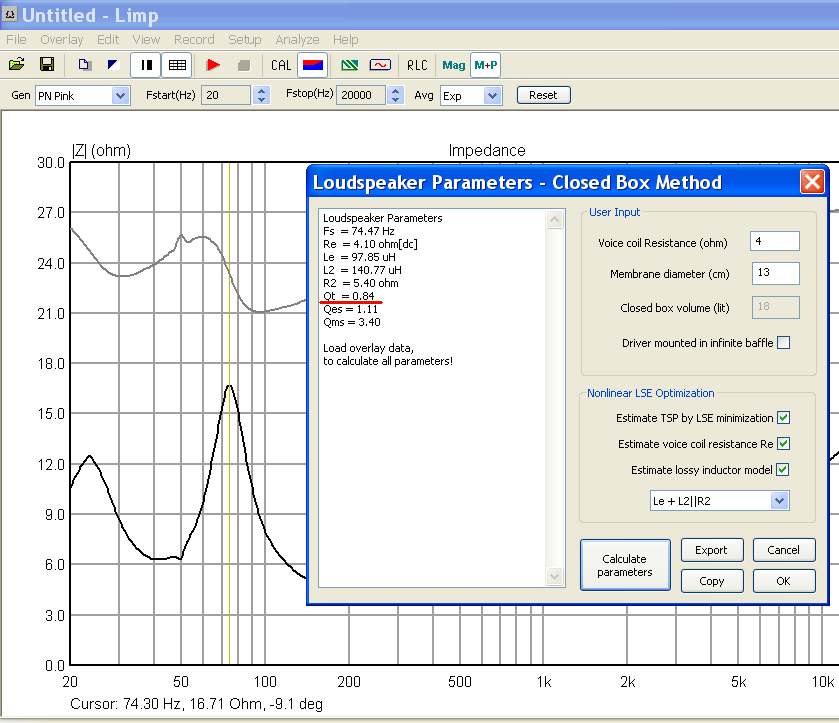Screen dimensions: 839x723
Task: Select the M+P magnitude and phase button
Action: coord(486,65)
